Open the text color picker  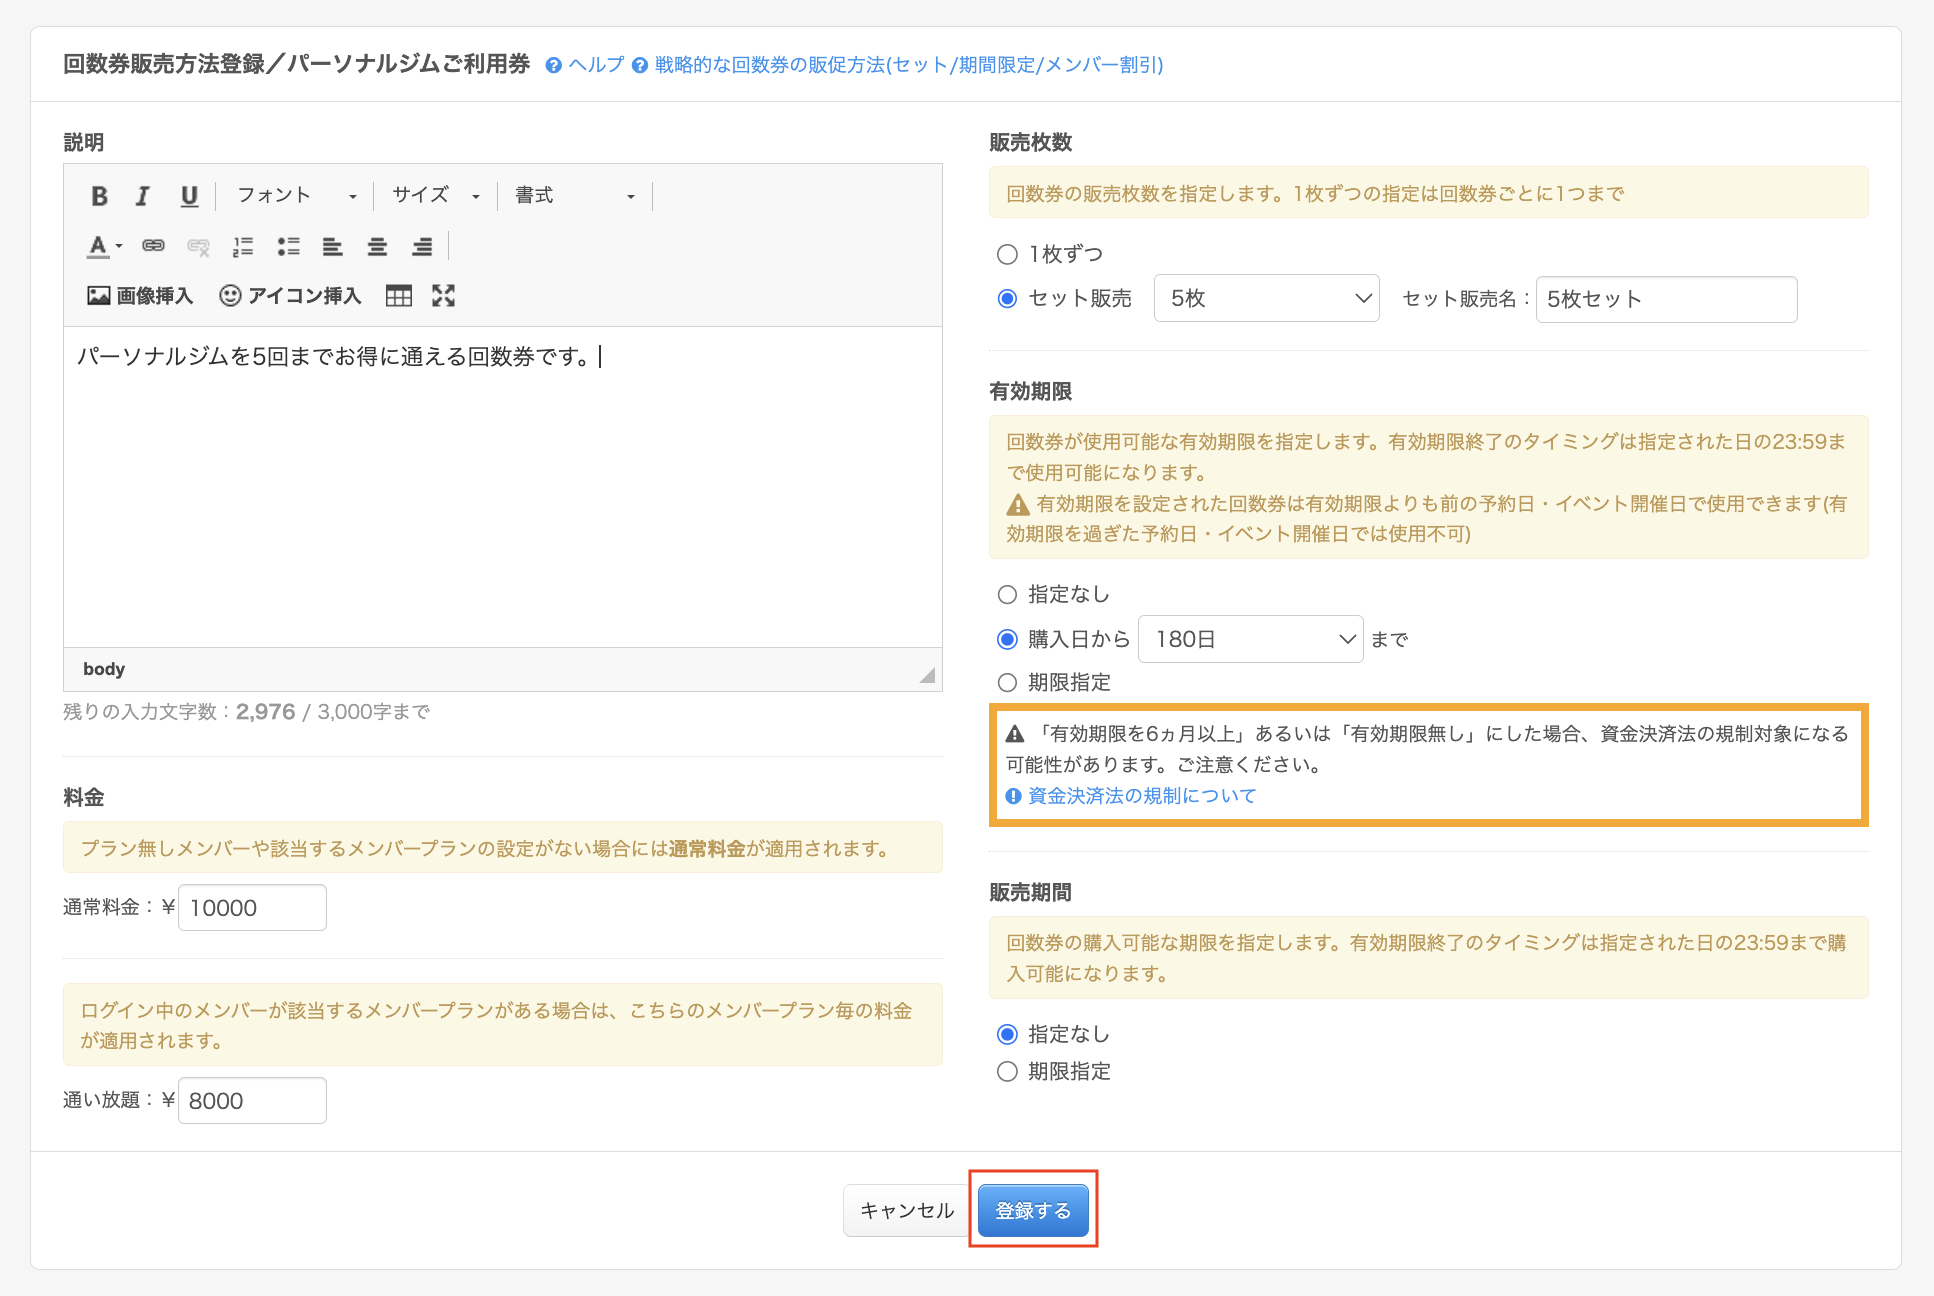click(104, 246)
